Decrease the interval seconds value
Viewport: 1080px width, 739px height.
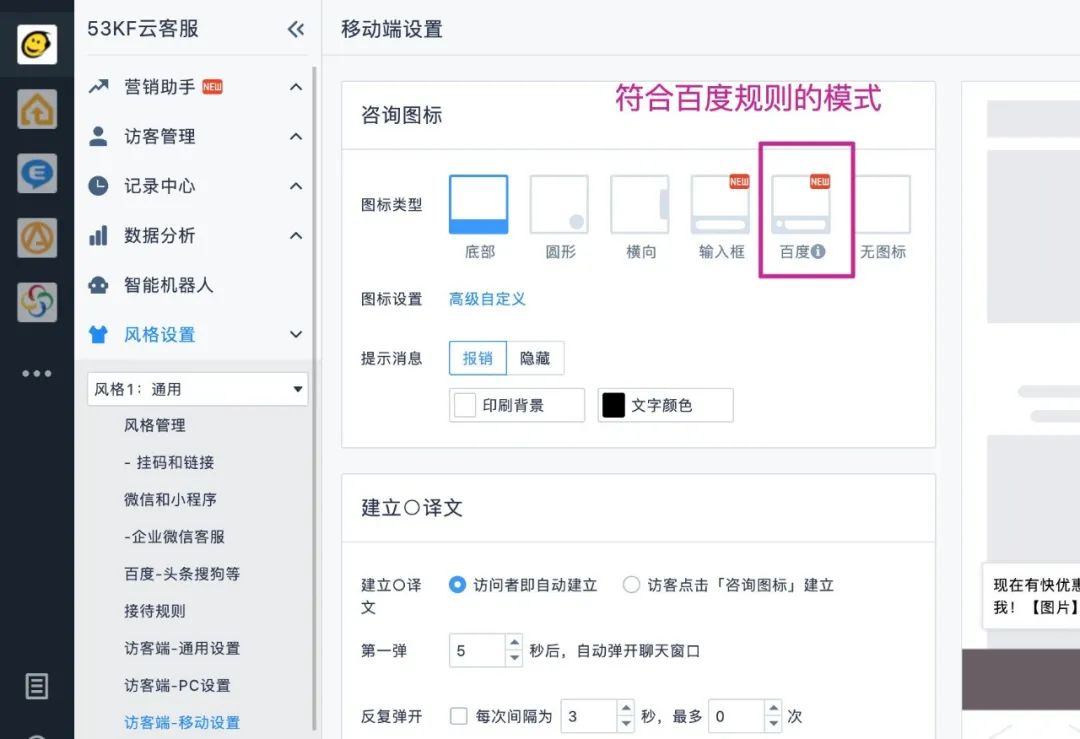[x=626, y=724]
